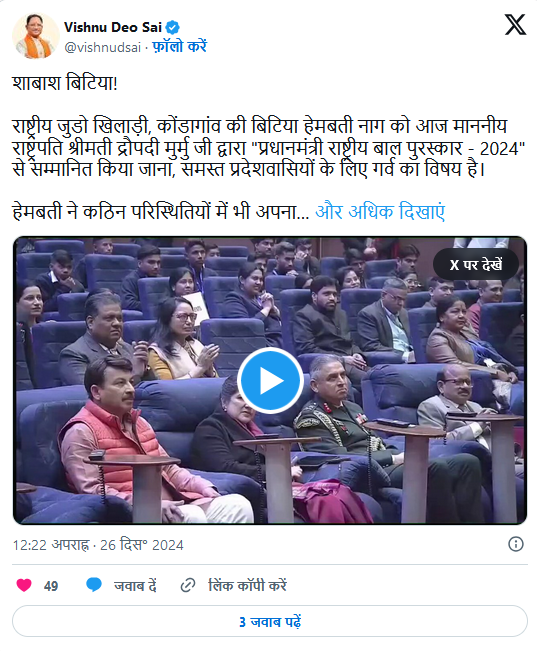Click the chain link copy icon

[188, 585]
